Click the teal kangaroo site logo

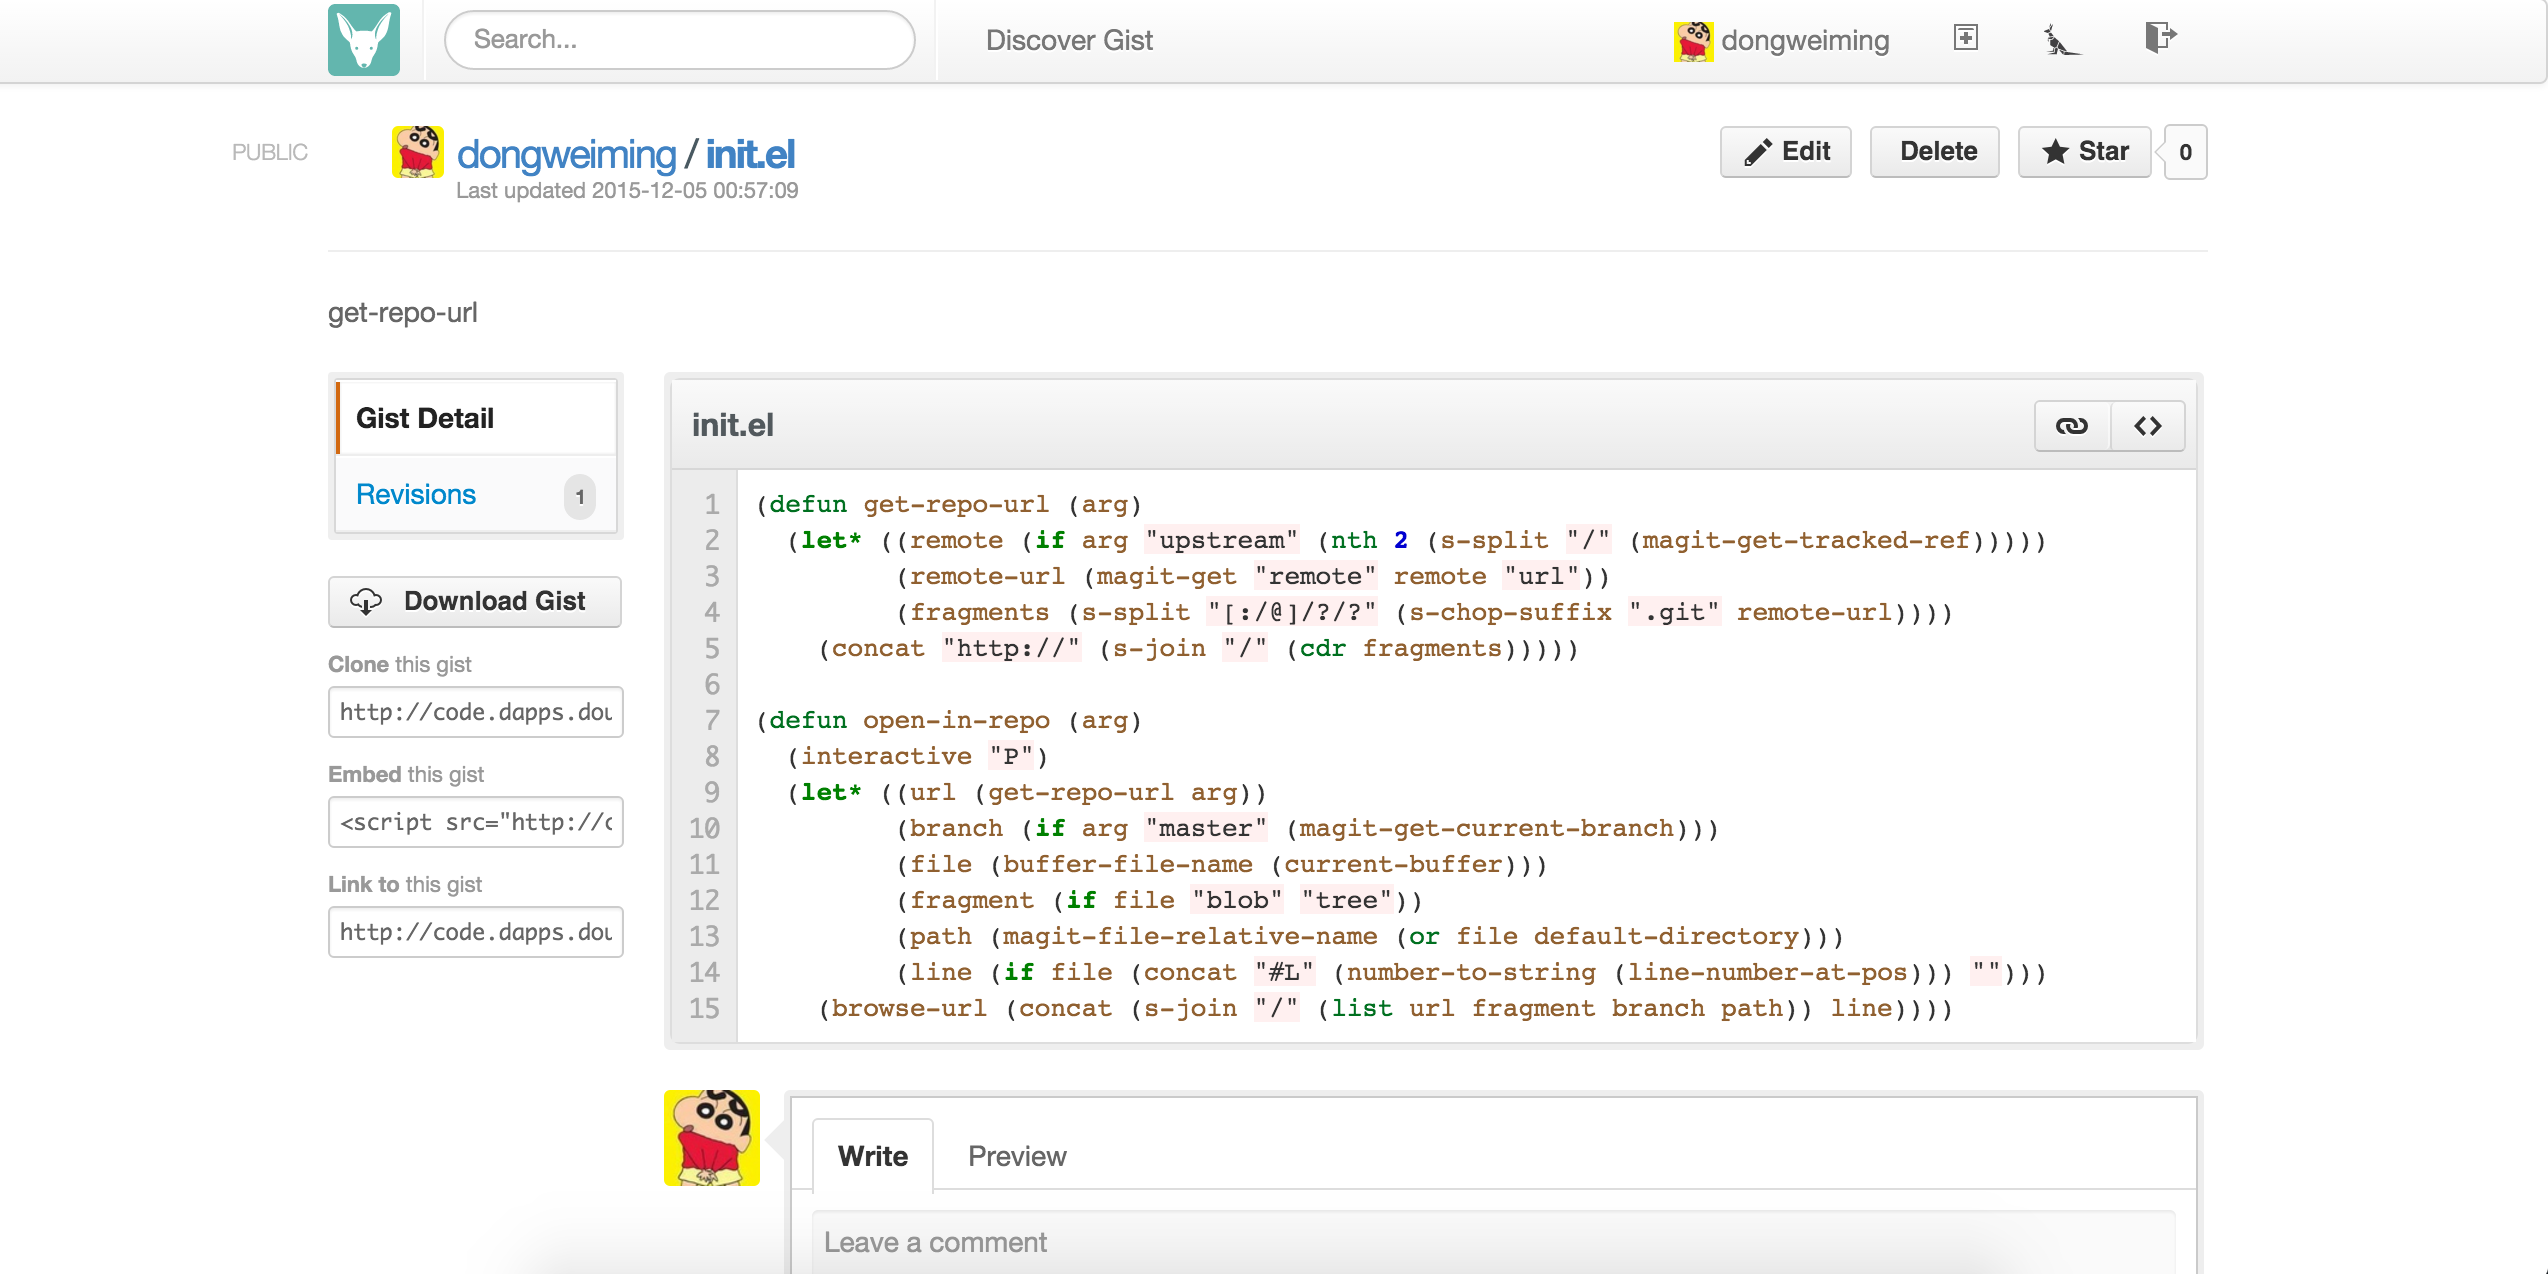[x=364, y=40]
